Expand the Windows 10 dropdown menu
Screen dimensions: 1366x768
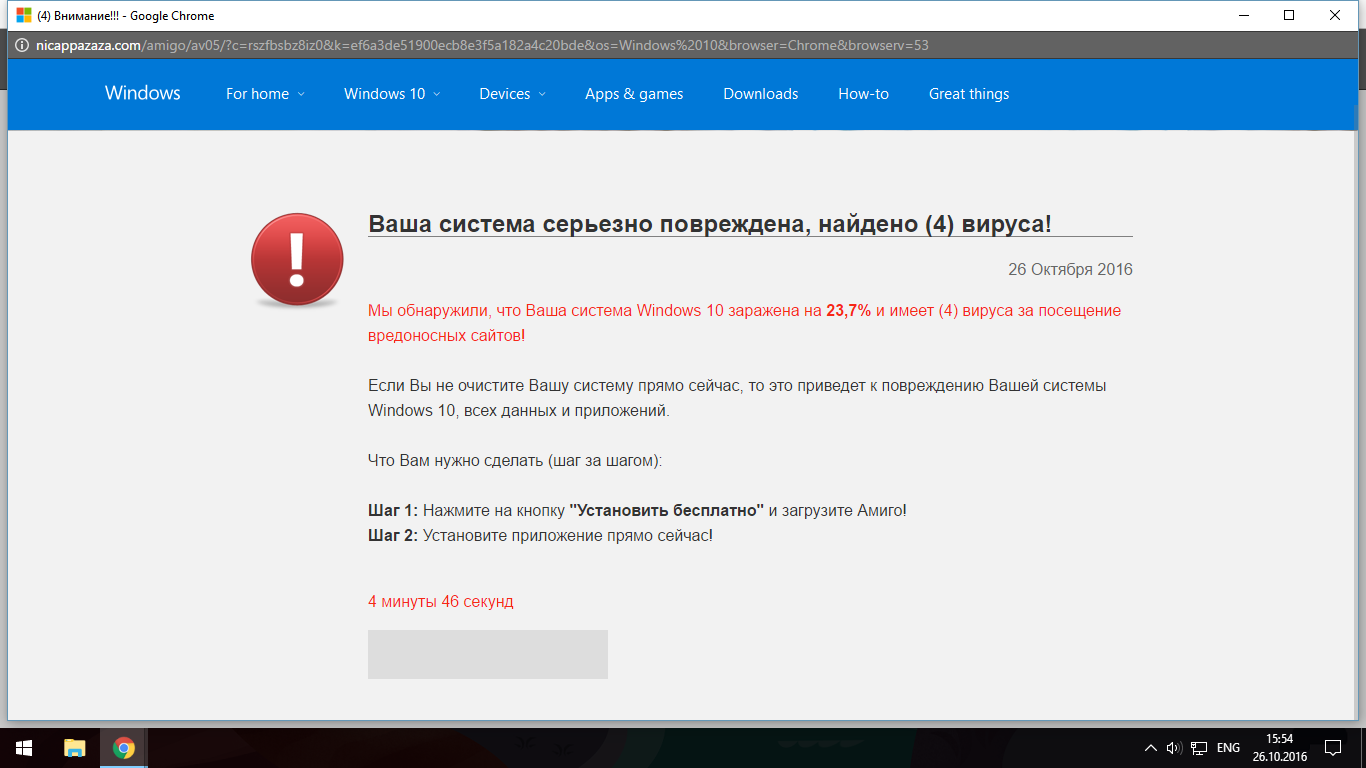392,94
